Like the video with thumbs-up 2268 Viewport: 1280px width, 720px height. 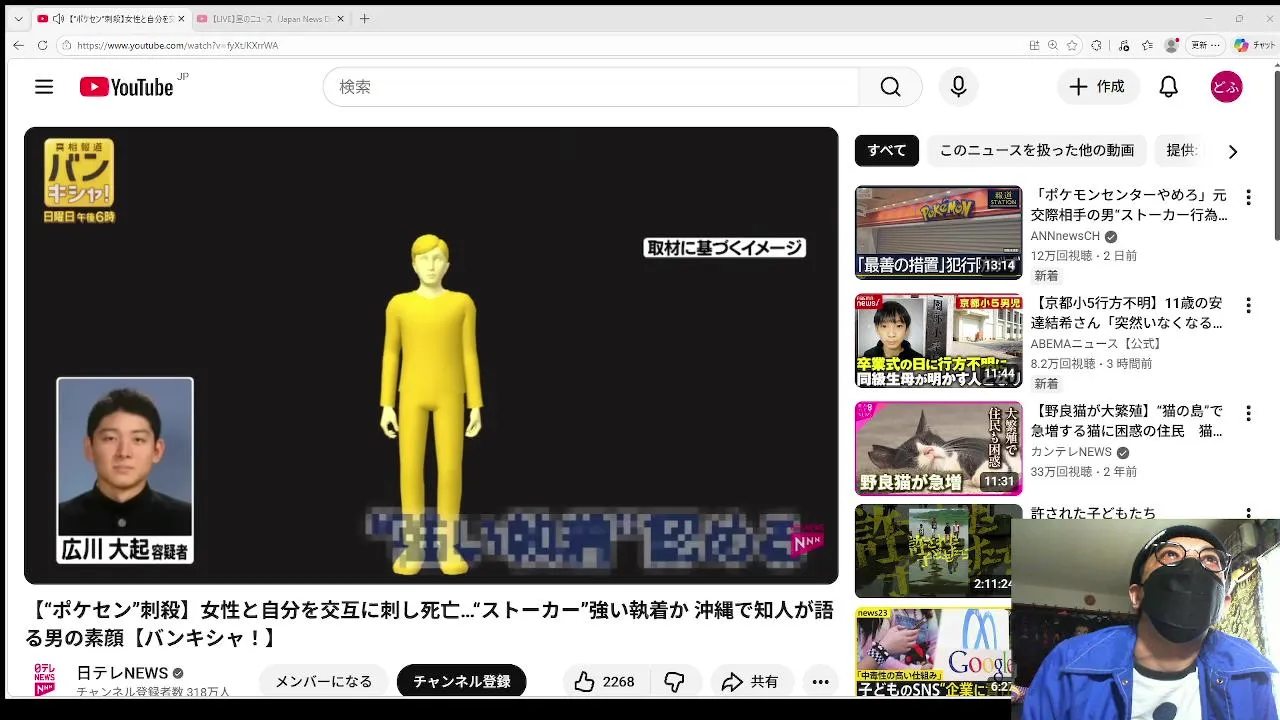pos(605,682)
